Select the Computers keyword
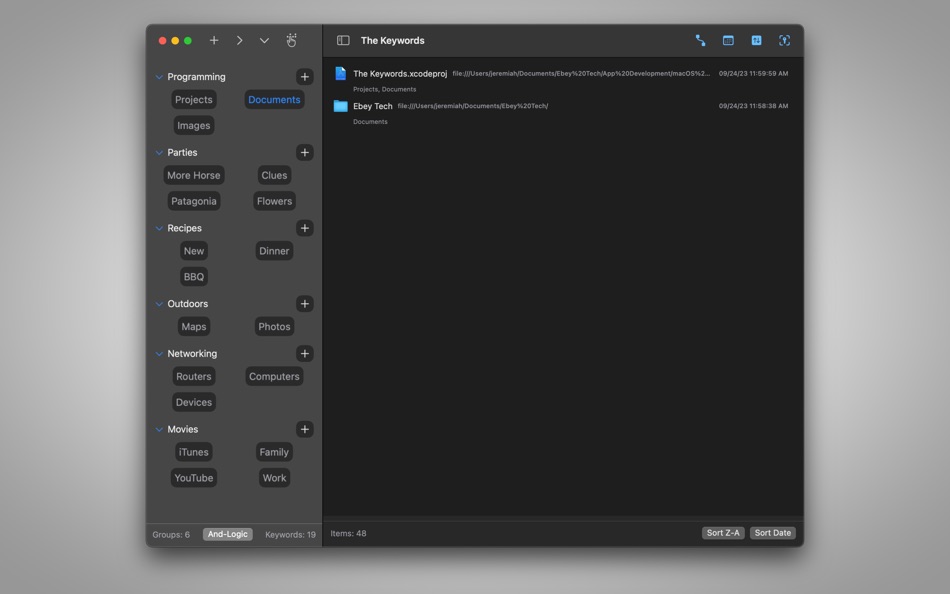This screenshot has height=594, width=950. 274,376
